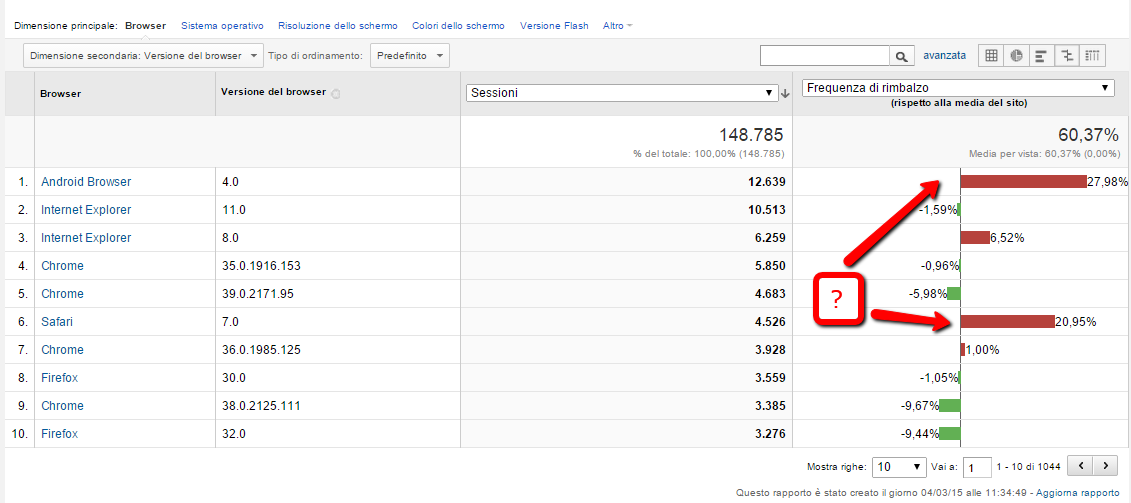The width and height of the screenshot is (1131, 503).
Task: Switch to pie chart percentage view
Action: (1017, 56)
